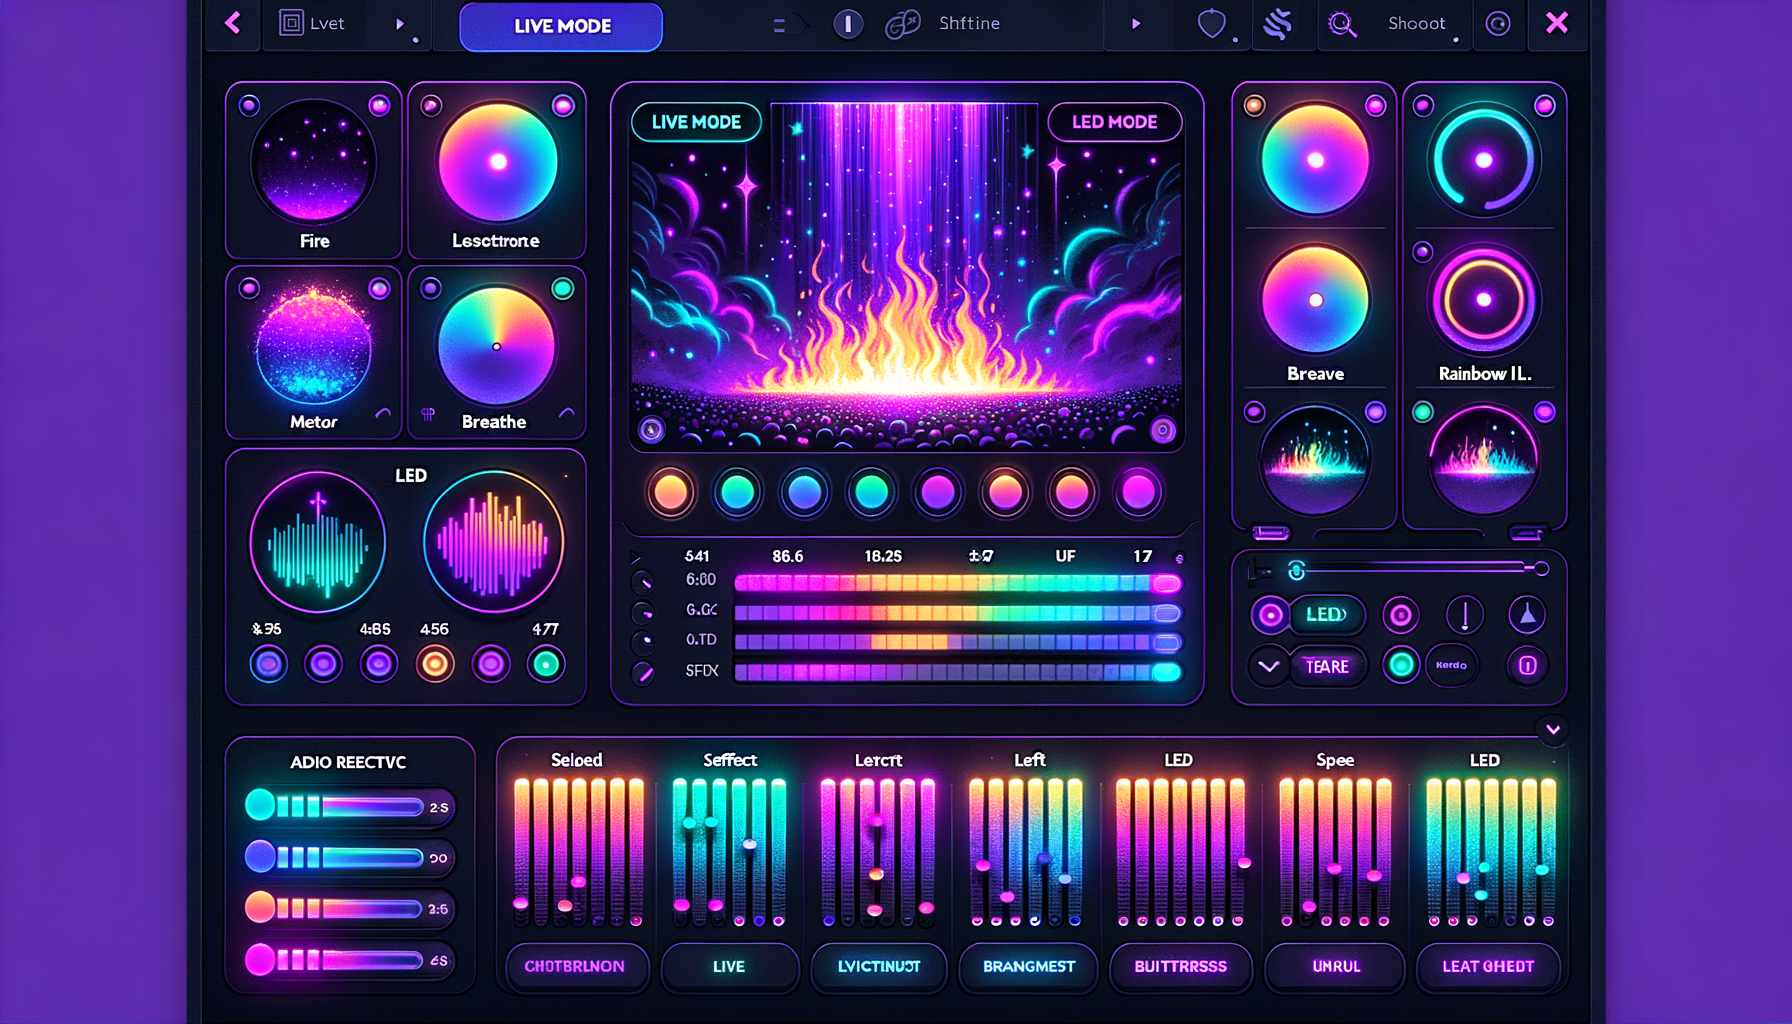The width and height of the screenshot is (1792, 1024).
Task: Click the funnel icon near the LED controls
Action: [x=1527, y=616]
